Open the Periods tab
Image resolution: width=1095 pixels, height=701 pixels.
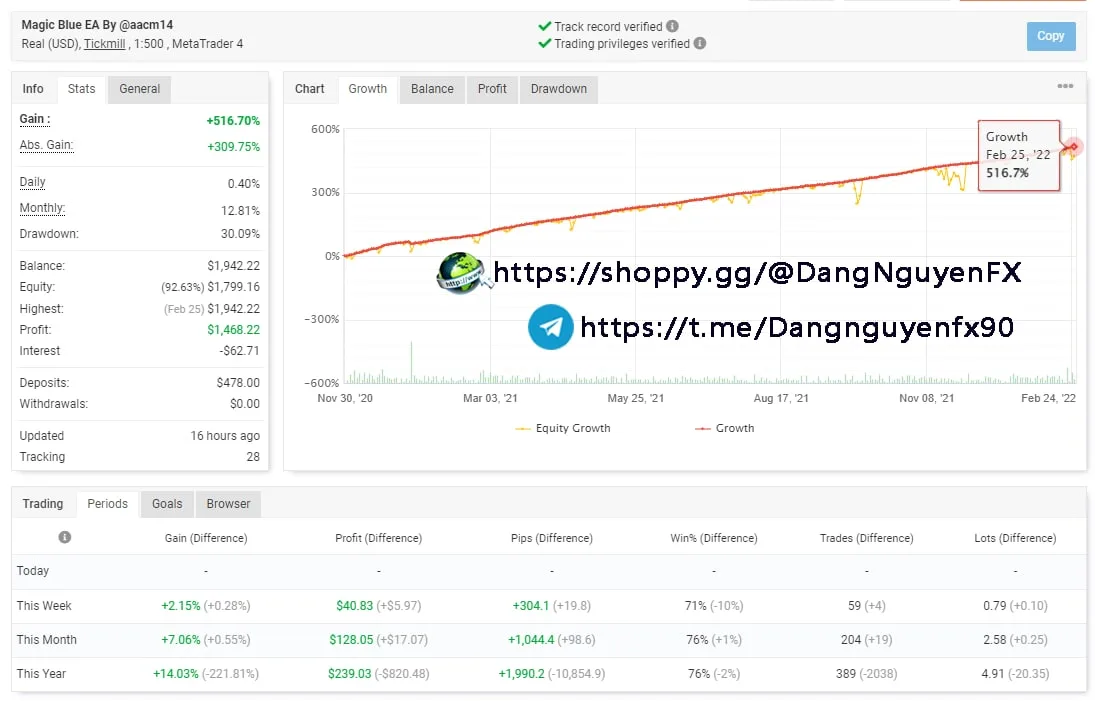coord(108,503)
